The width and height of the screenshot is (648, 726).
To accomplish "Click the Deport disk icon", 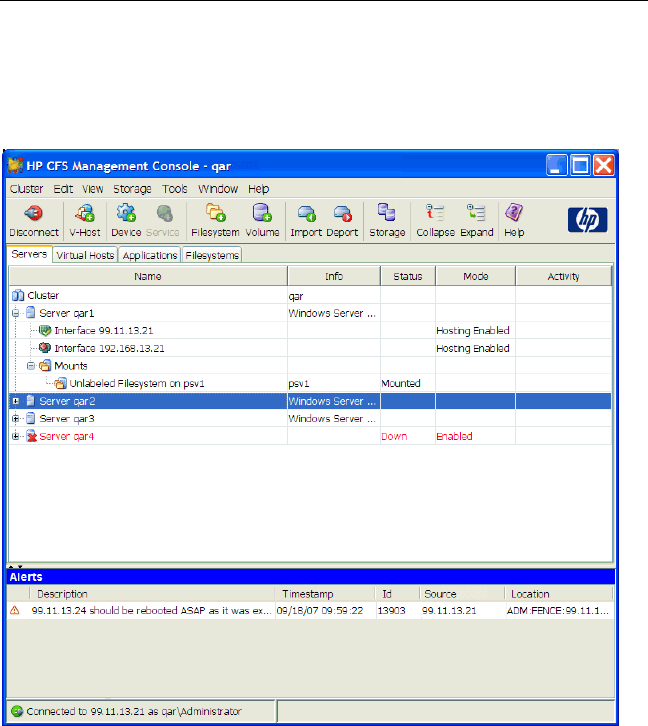I will click(x=343, y=213).
